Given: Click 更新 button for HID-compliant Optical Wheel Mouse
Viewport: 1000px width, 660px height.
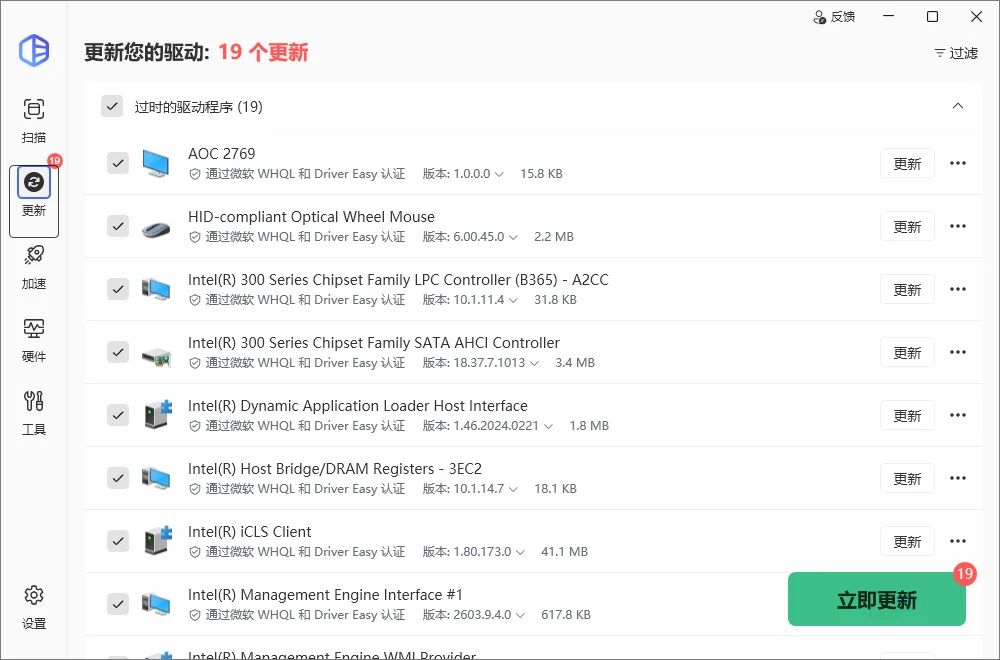Looking at the screenshot, I should (x=907, y=227).
